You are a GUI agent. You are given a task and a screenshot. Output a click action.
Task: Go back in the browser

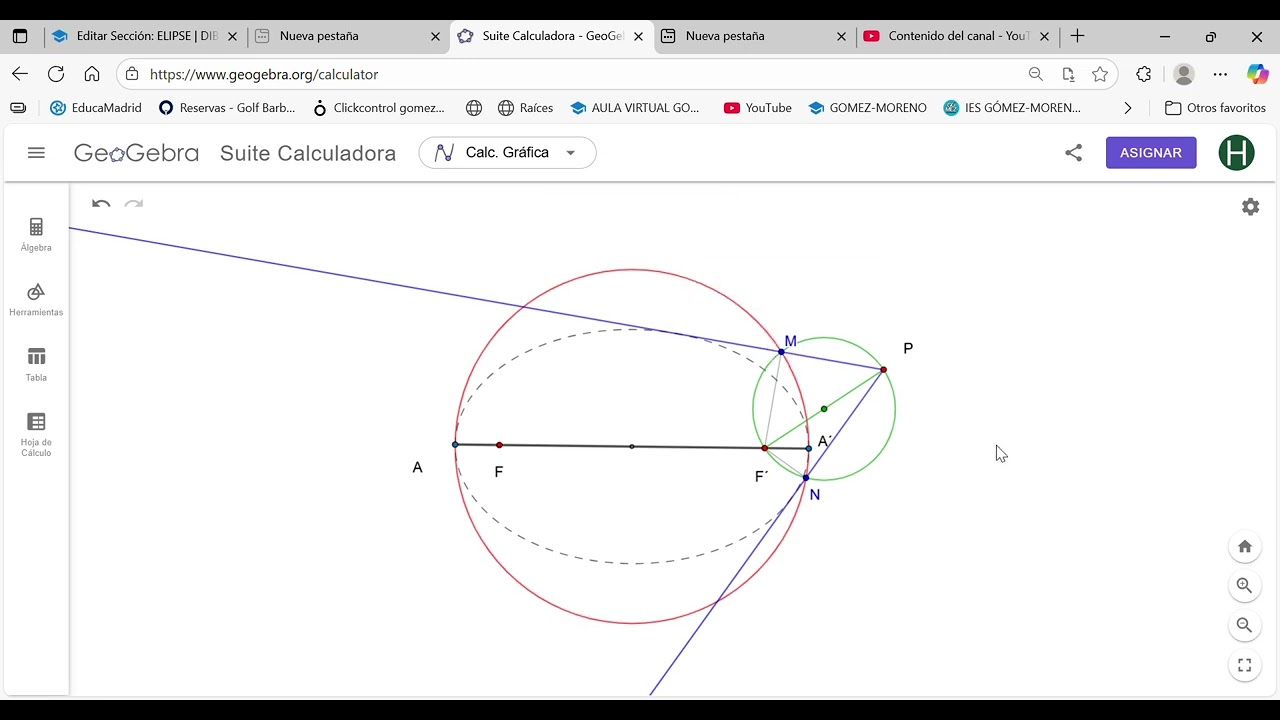(20, 74)
